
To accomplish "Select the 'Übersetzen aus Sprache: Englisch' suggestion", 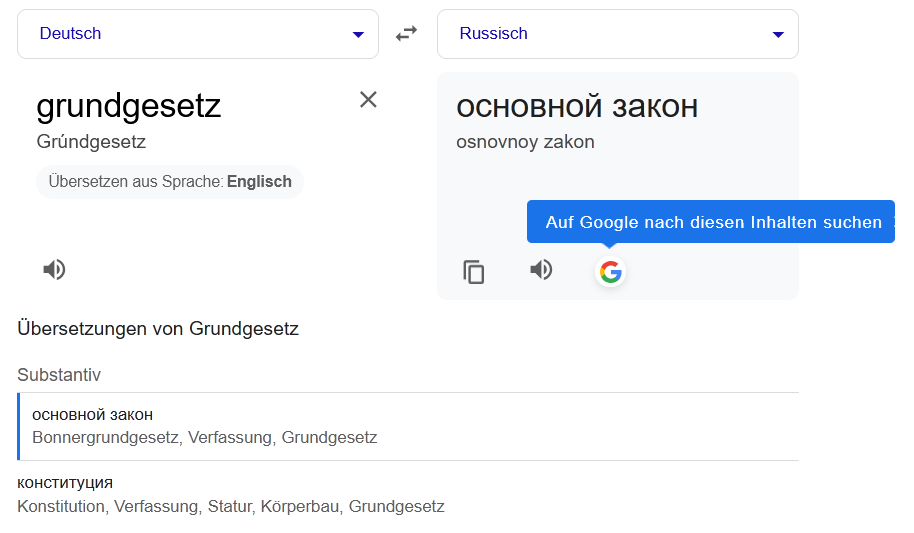I will click(x=170, y=182).
